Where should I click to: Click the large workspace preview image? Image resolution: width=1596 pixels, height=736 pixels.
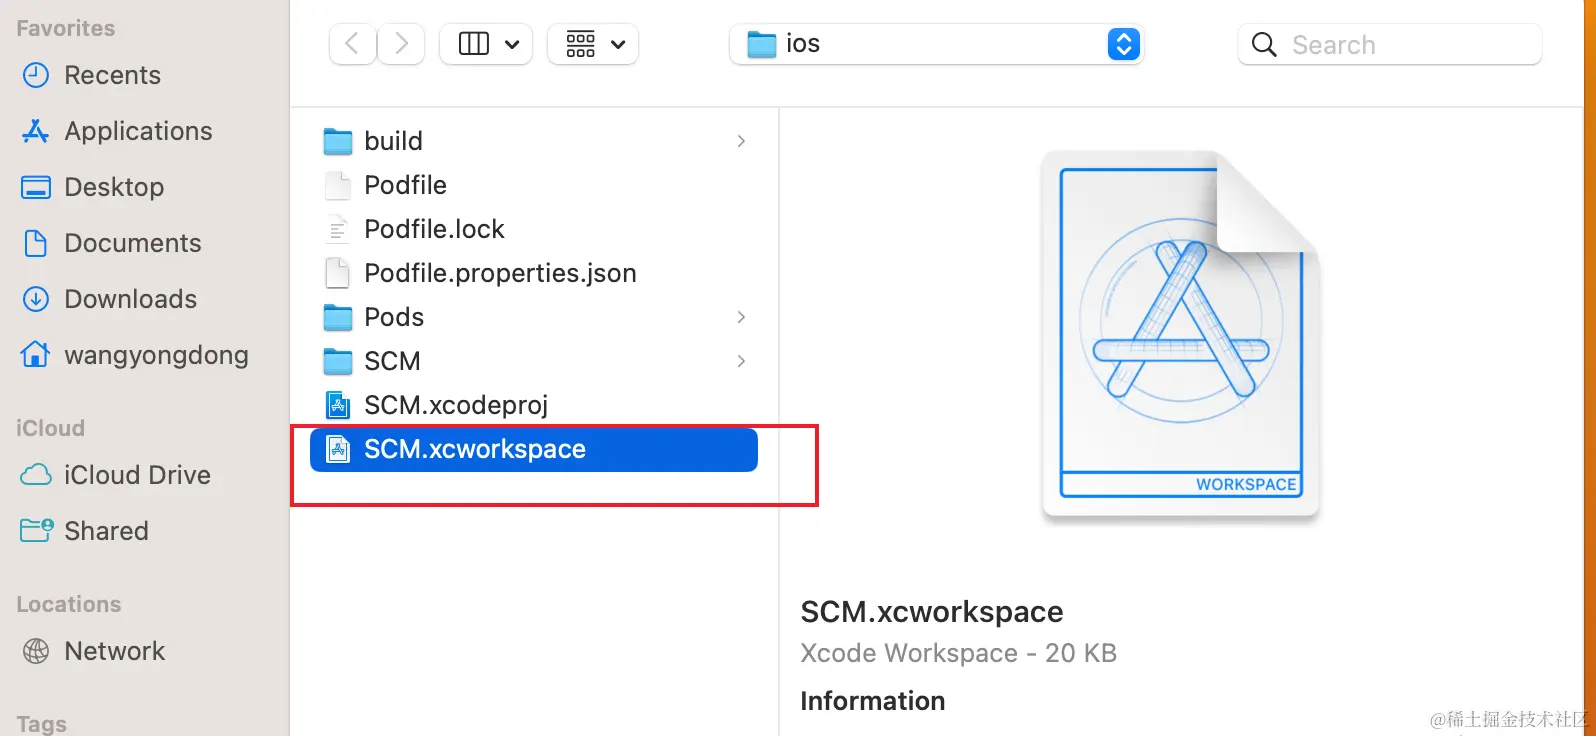1181,335
